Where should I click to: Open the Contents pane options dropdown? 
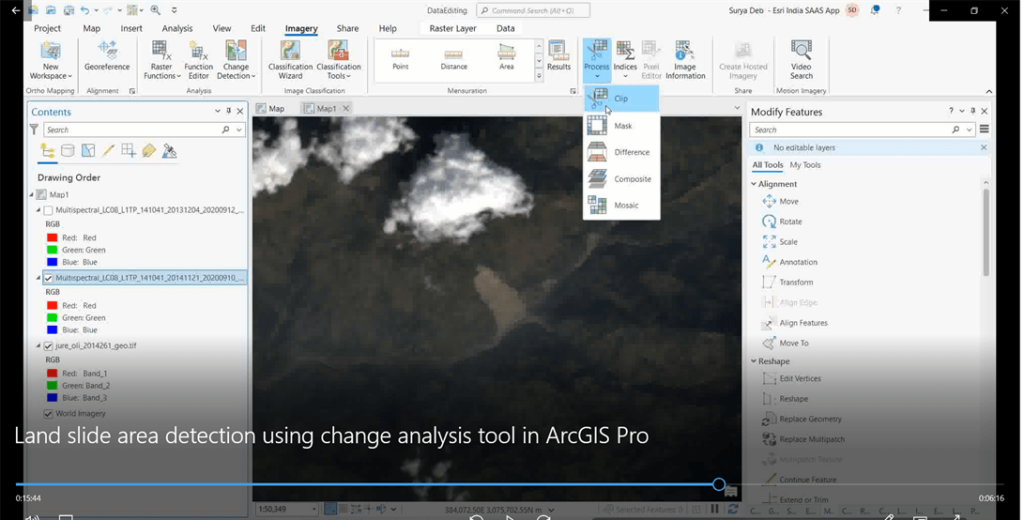(x=217, y=112)
